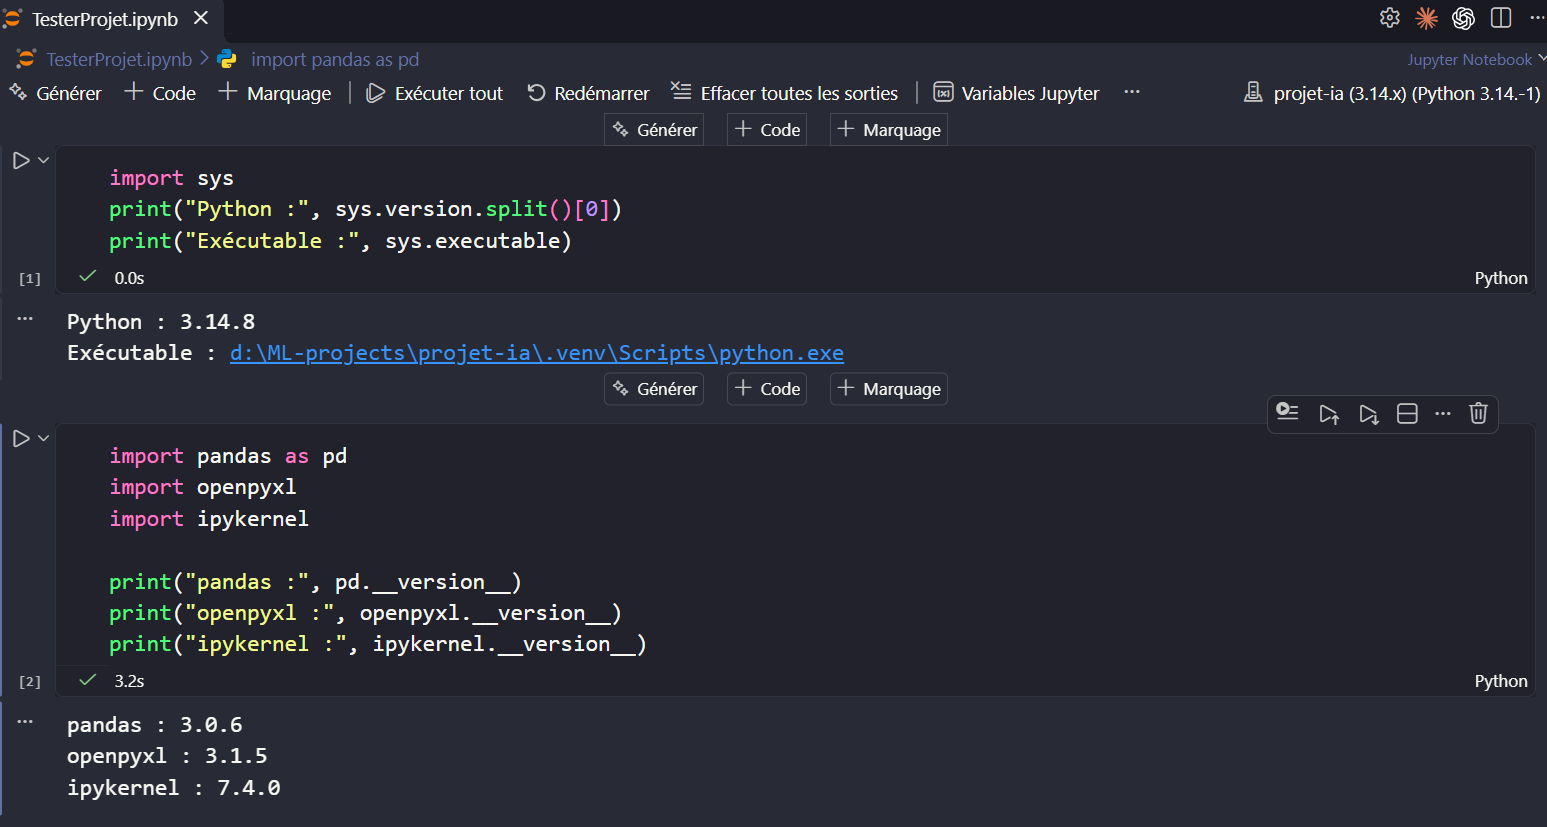This screenshot has height=827, width=1547.
Task: Click Effacer toutes les sorties
Action: tap(784, 93)
